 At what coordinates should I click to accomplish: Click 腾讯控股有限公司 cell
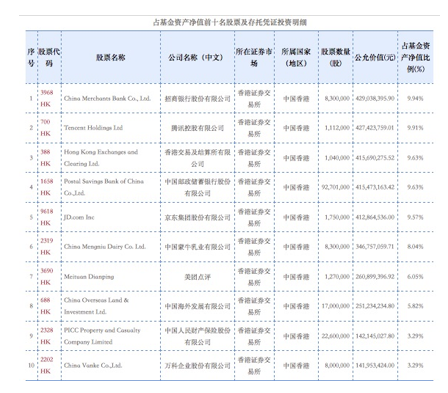tap(198, 128)
